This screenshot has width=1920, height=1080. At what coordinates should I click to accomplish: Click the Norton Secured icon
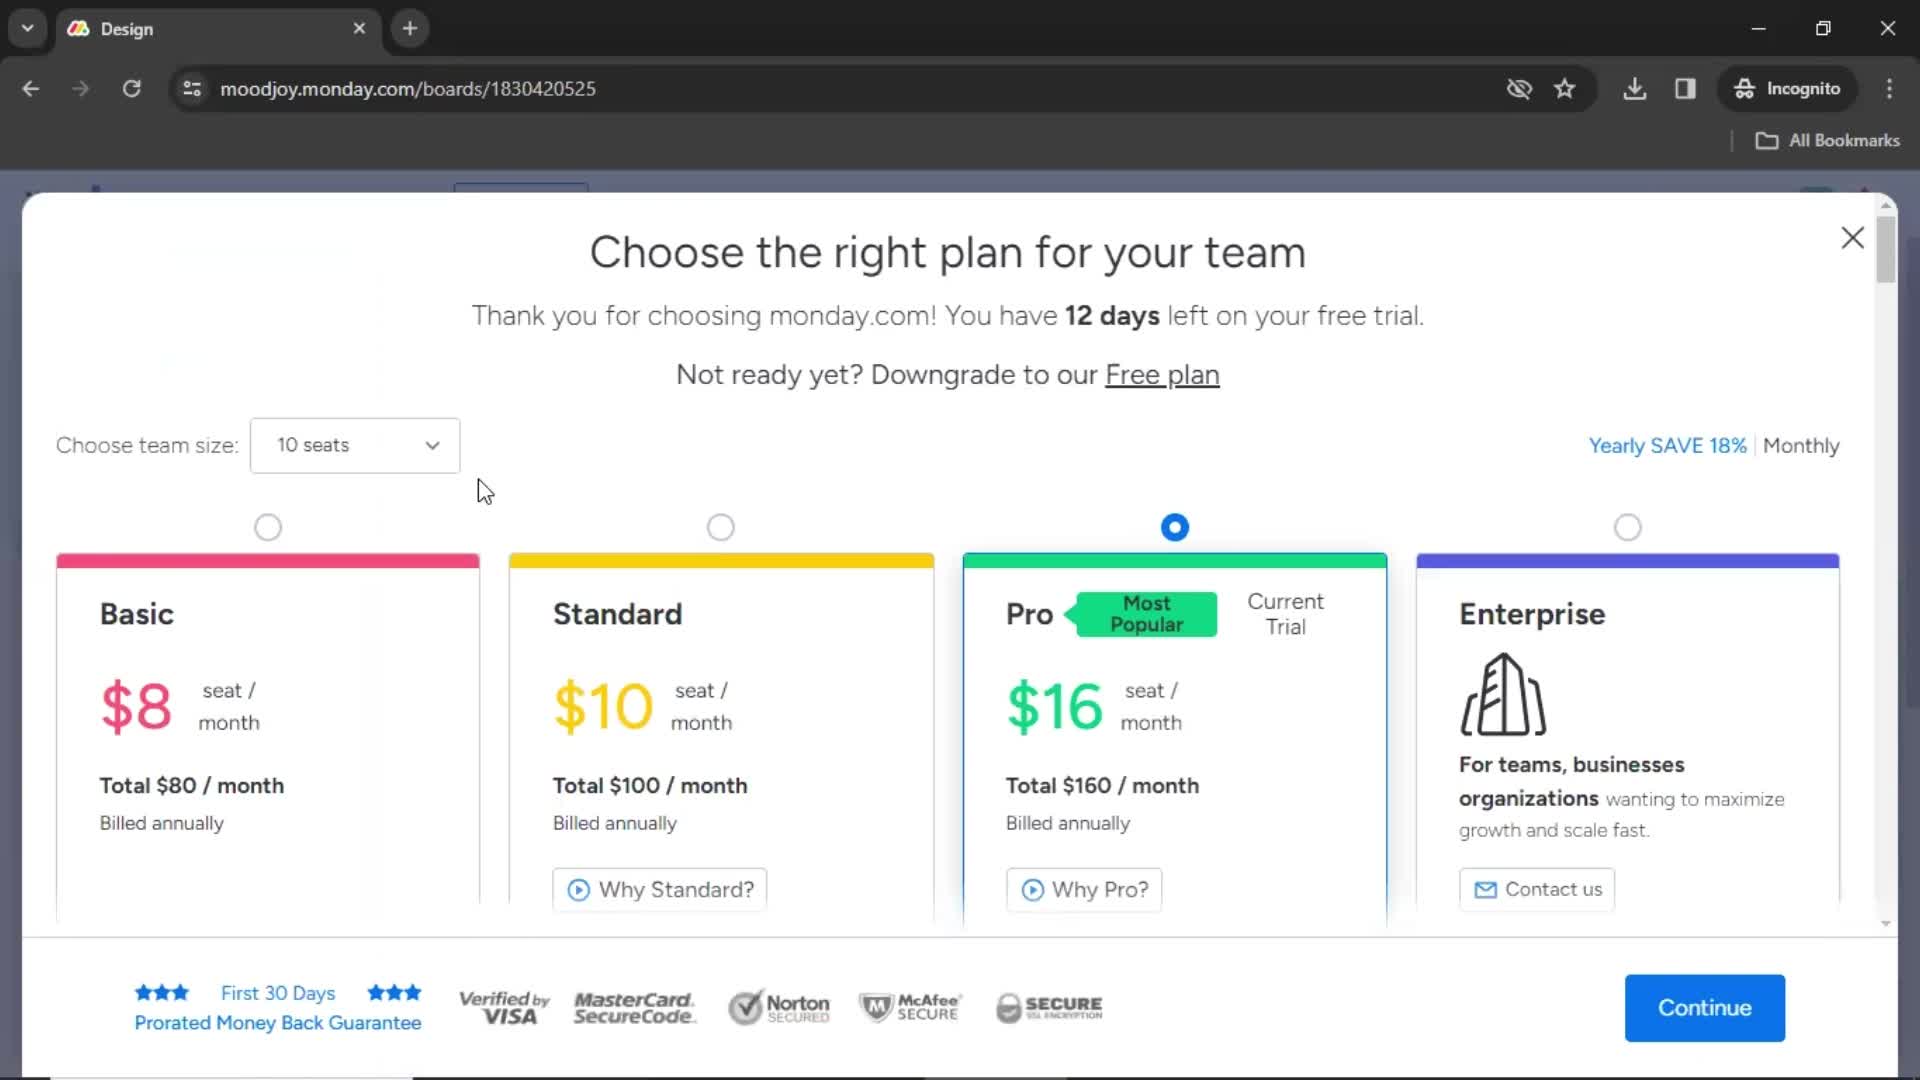(x=779, y=1007)
